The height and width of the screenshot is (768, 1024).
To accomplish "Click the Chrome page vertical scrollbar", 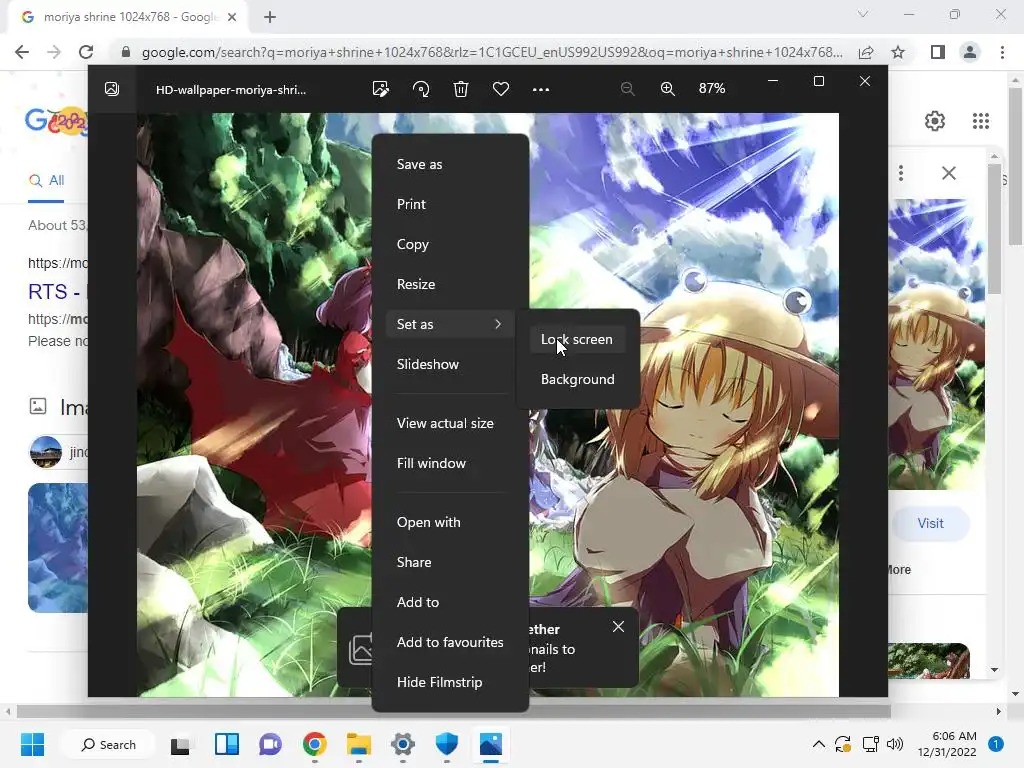I will tap(1015, 167).
